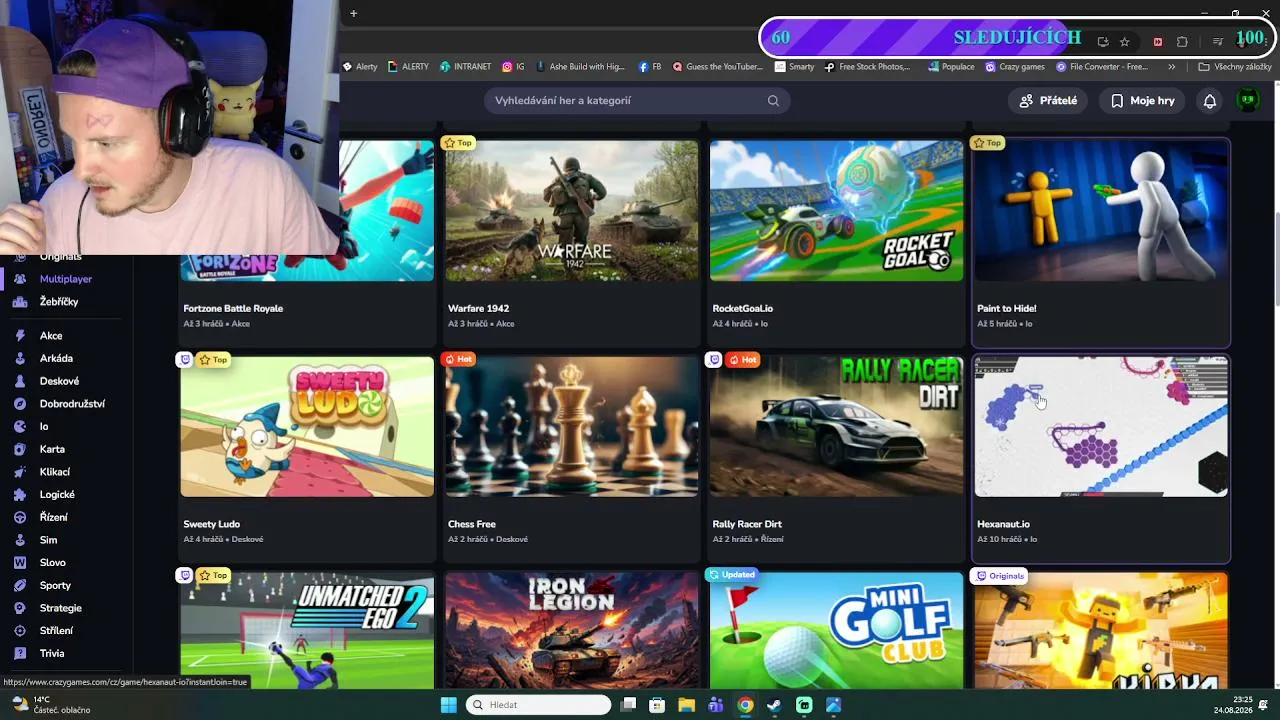Click the Io category Pac-Man icon

pos(19,427)
